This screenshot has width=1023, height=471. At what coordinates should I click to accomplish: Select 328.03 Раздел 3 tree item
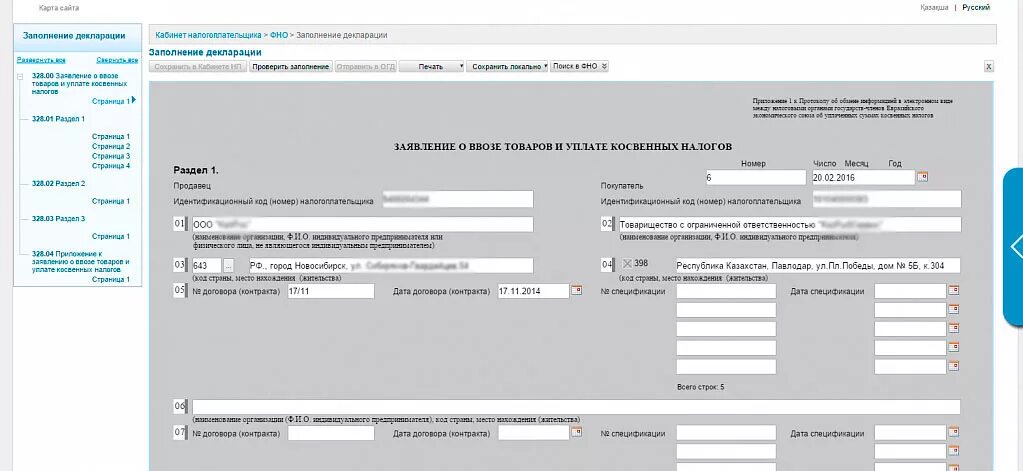click(58, 219)
